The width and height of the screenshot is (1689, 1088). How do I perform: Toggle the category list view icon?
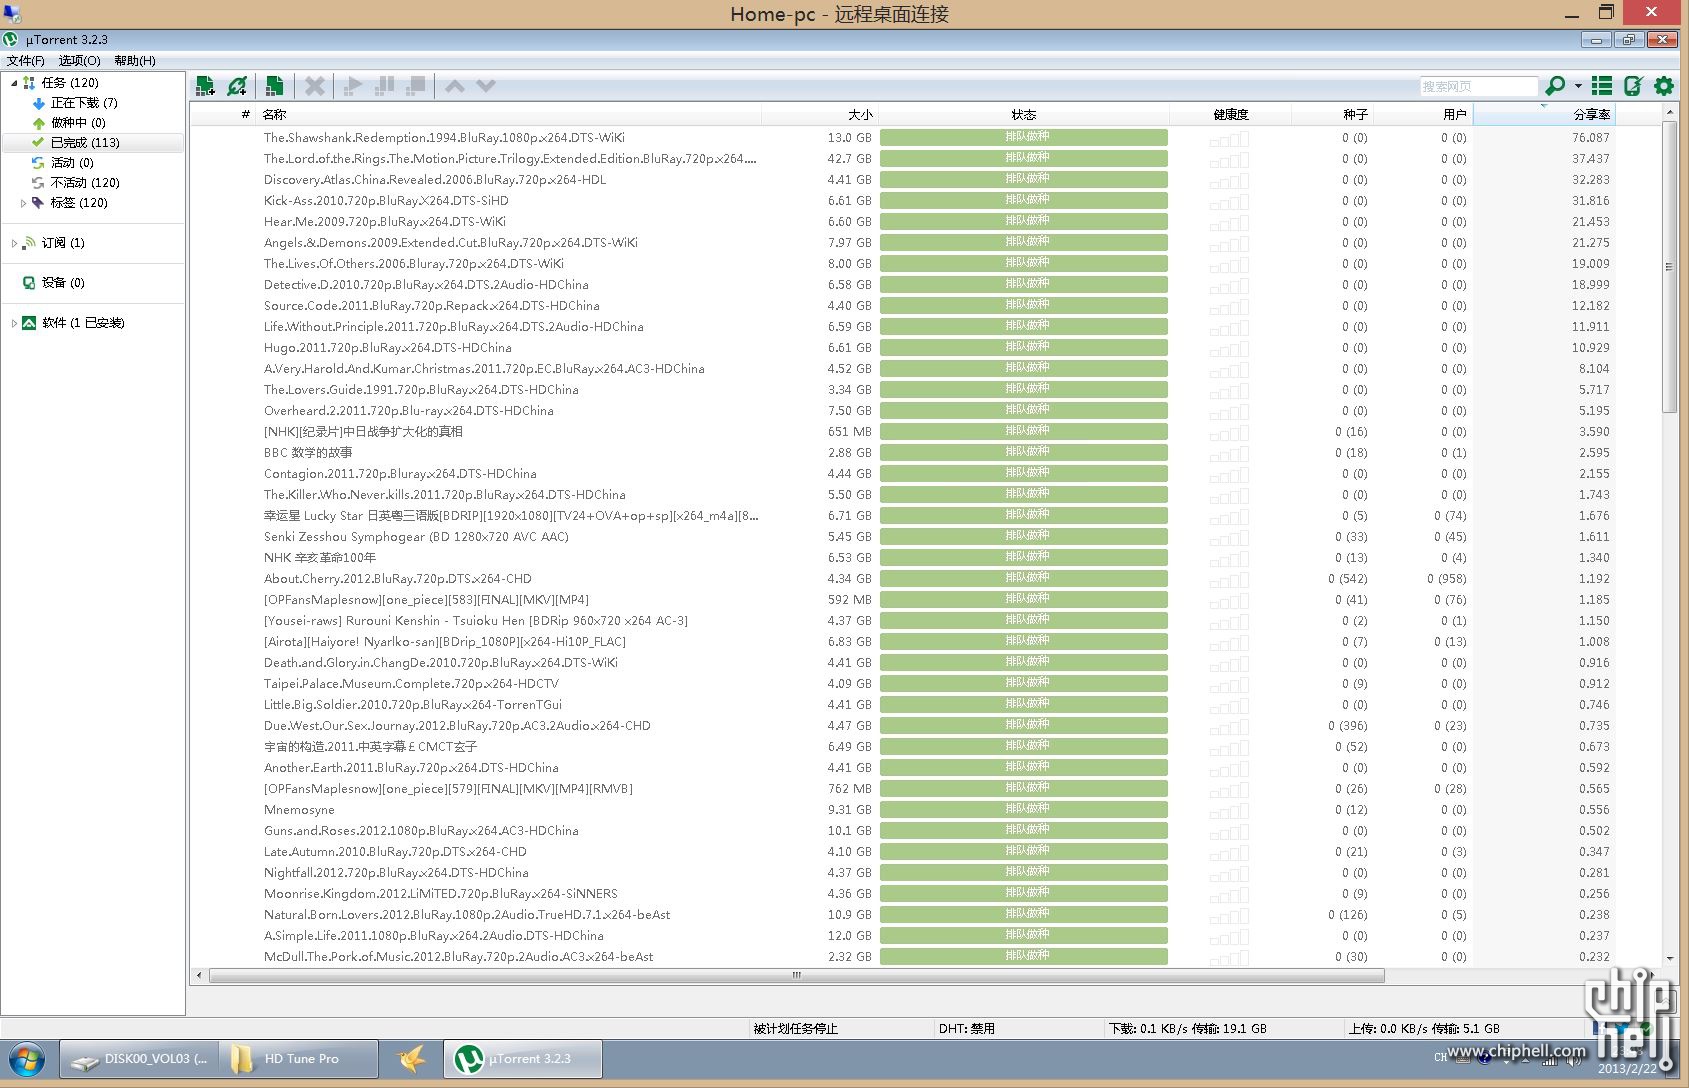tap(1602, 86)
